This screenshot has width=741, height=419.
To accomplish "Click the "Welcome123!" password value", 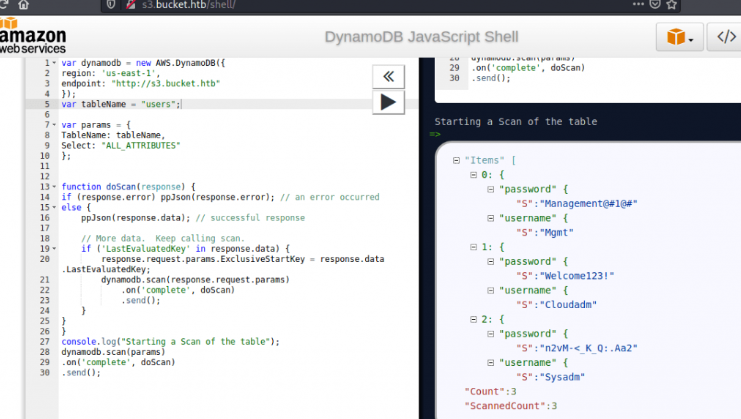I will (577, 276).
